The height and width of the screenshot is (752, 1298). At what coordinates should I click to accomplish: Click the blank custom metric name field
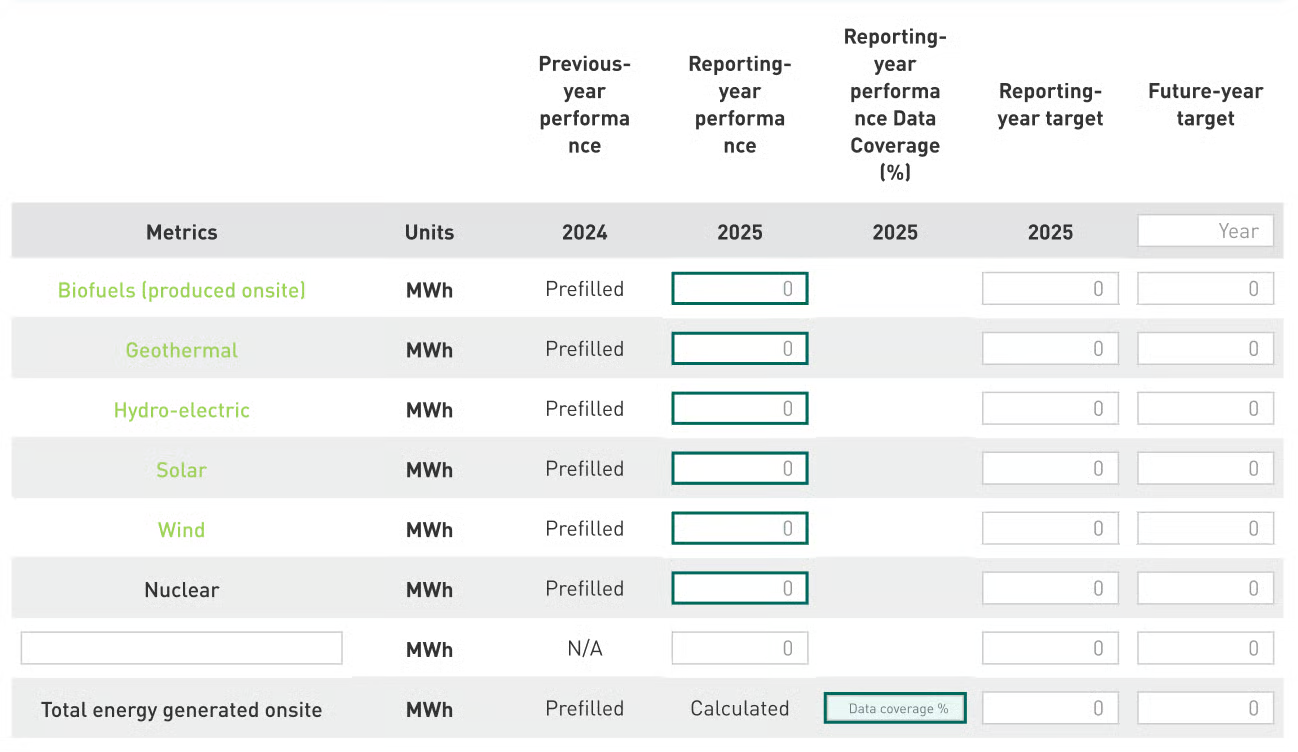[181, 648]
